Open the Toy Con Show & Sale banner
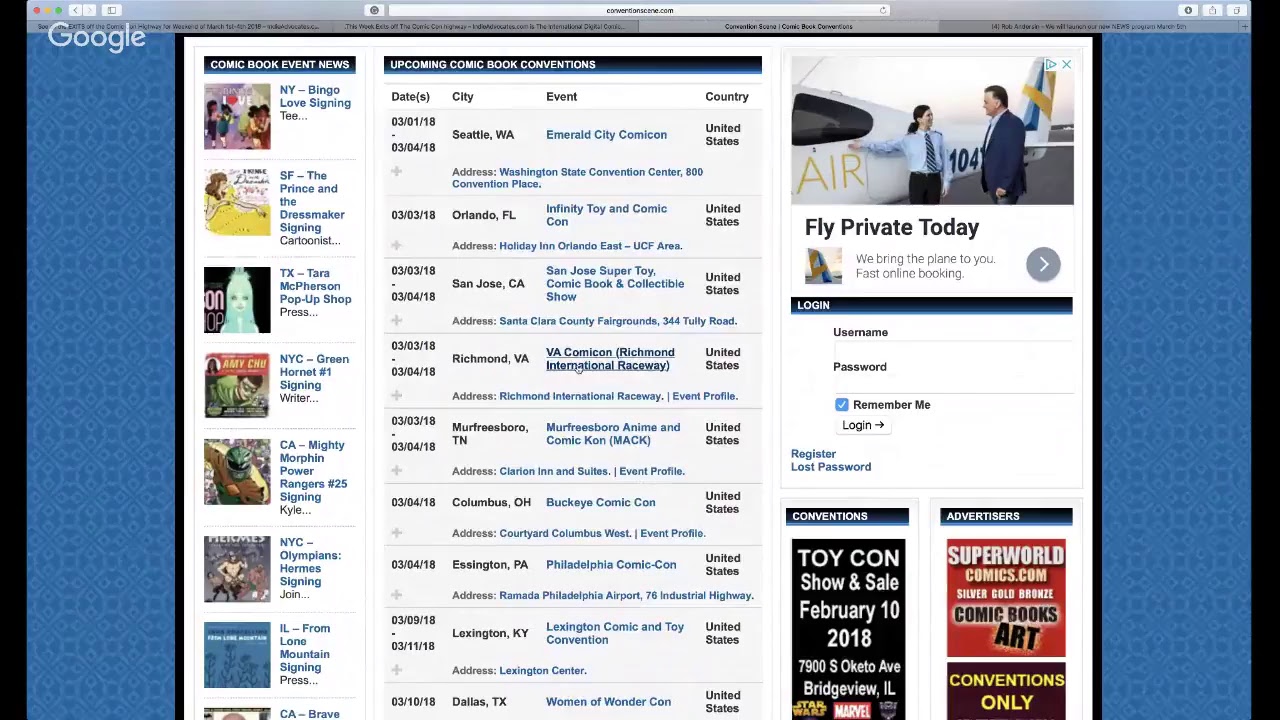The height and width of the screenshot is (720, 1280). coord(848,629)
